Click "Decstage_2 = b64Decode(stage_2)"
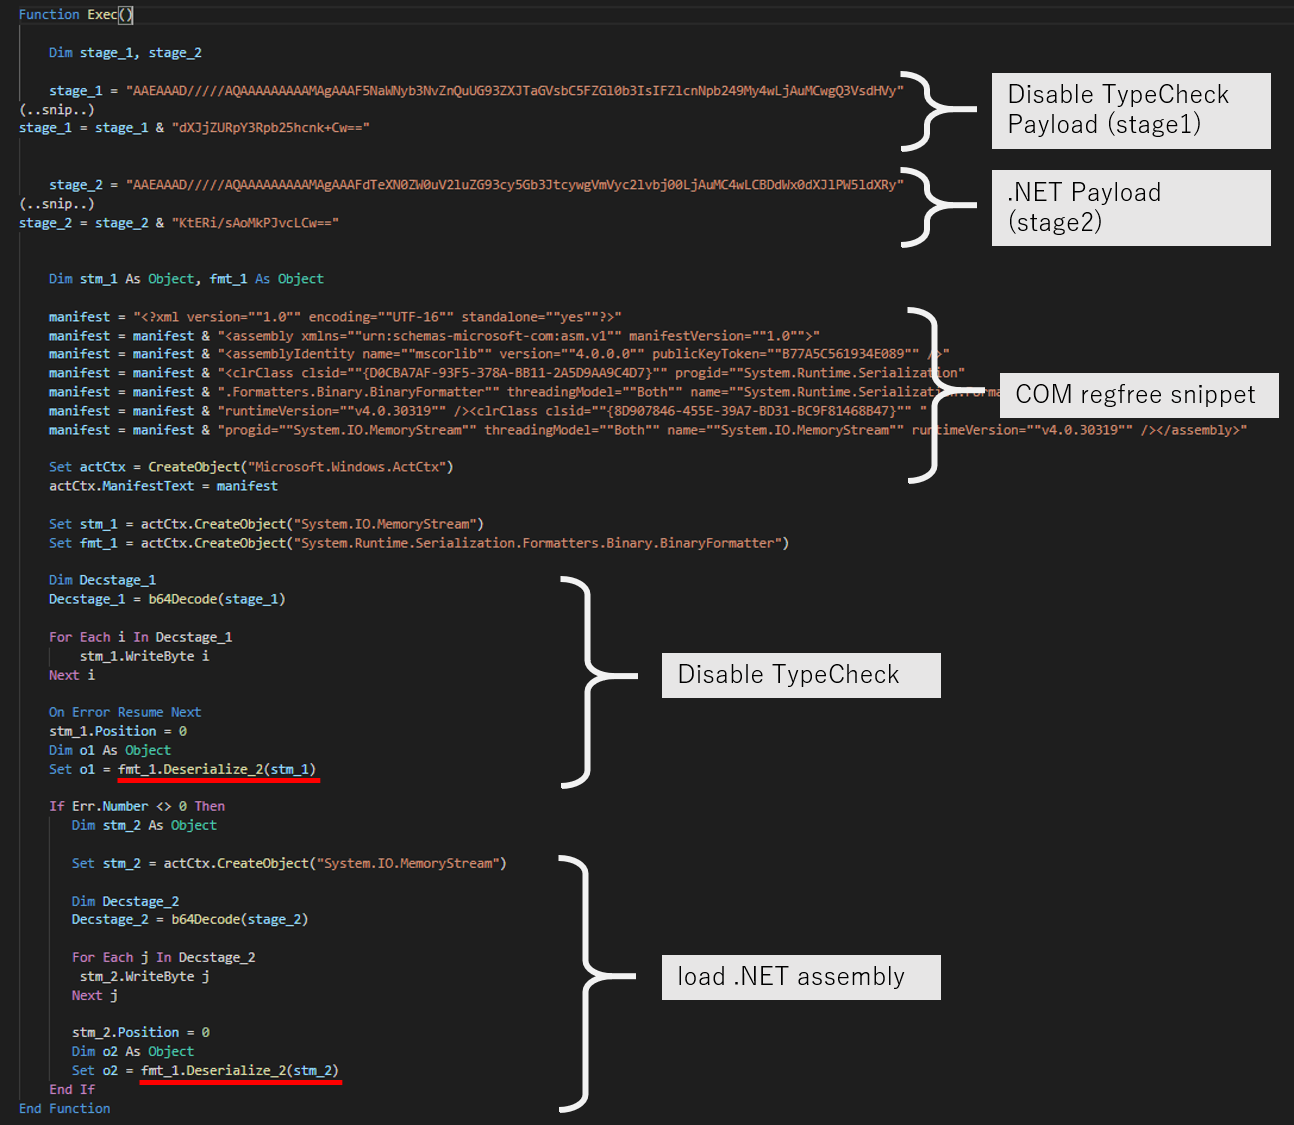 pos(190,919)
